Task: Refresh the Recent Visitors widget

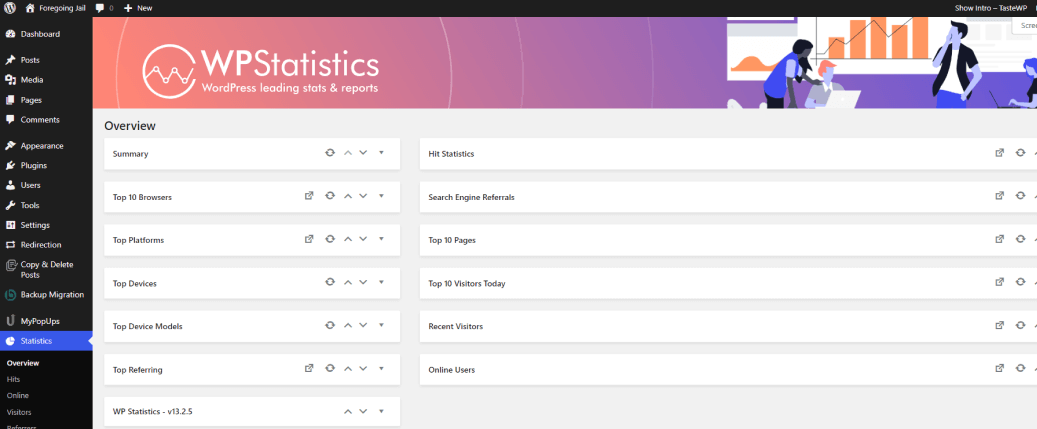Action: [1020, 325]
